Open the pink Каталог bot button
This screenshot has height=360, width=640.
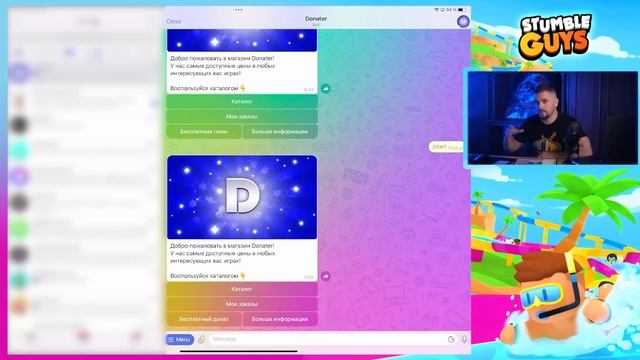pyautogui.click(x=242, y=289)
